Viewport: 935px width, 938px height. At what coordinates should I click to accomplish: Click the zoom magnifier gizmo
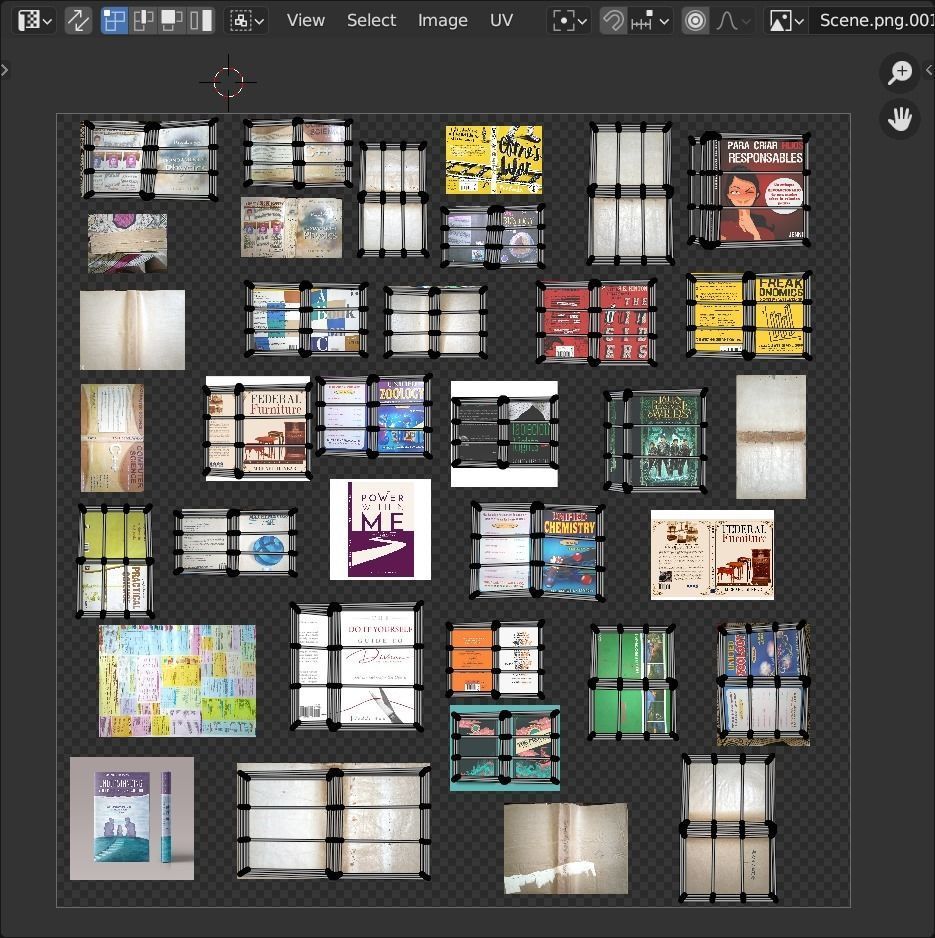coord(899,72)
